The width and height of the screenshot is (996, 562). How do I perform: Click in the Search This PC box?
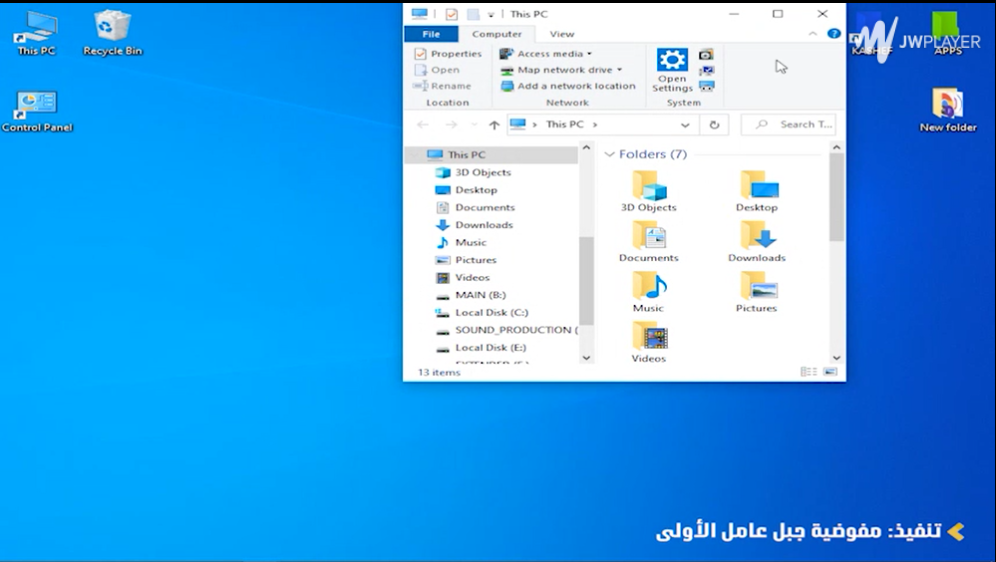[788, 124]
